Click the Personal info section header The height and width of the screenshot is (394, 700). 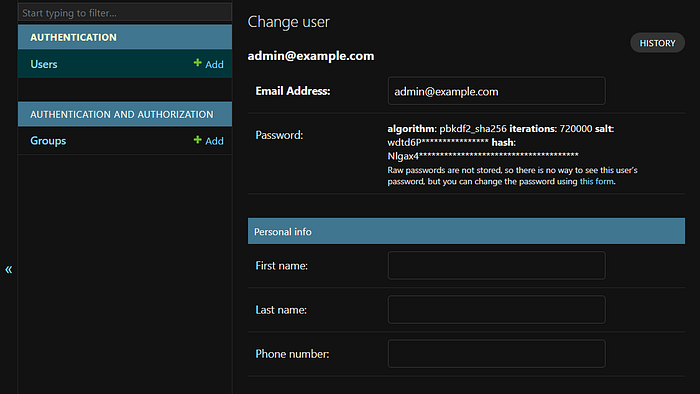pos(466,231)
